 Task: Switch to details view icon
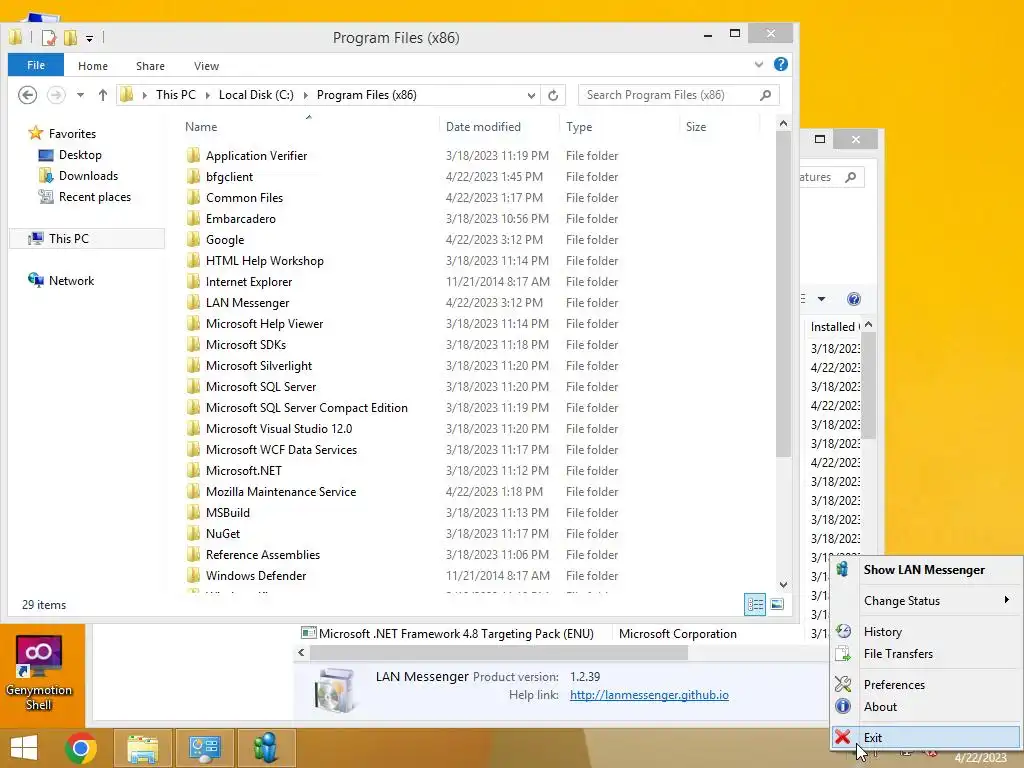(755, 605)
